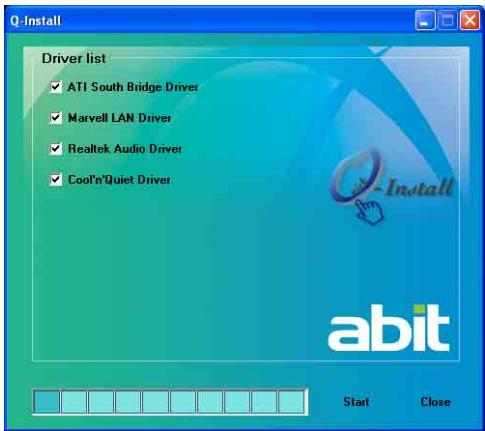Toggle the Marvell LAN Driver checkbox

click(56, 118)
